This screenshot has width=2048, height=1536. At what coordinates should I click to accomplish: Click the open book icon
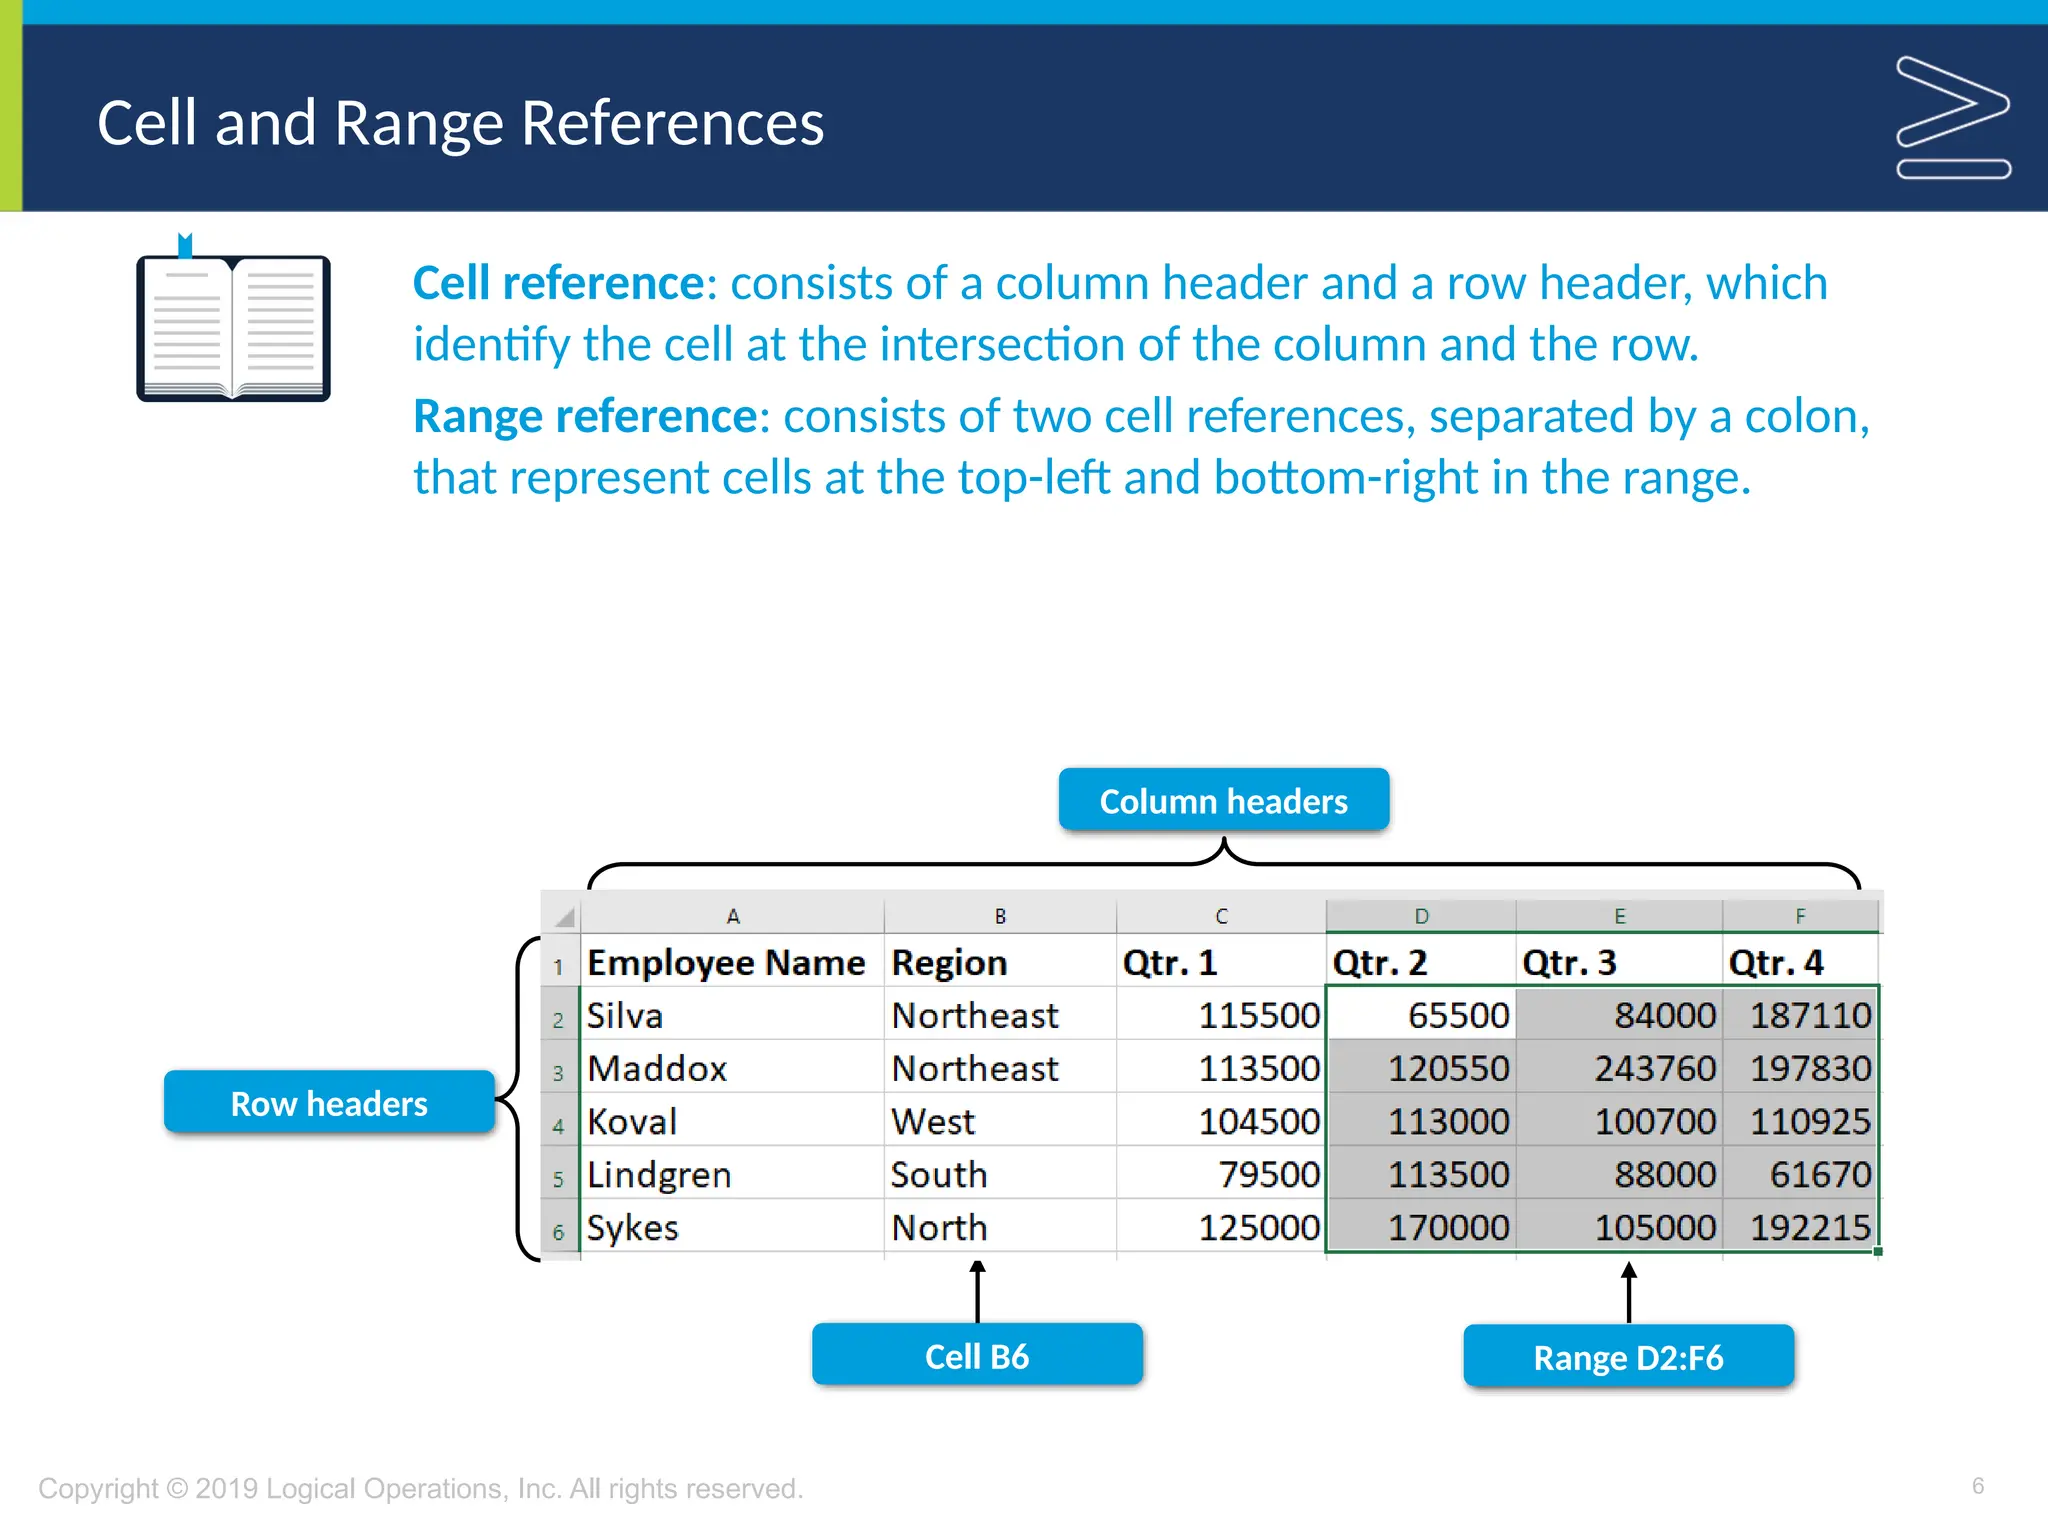pos(233,318)
